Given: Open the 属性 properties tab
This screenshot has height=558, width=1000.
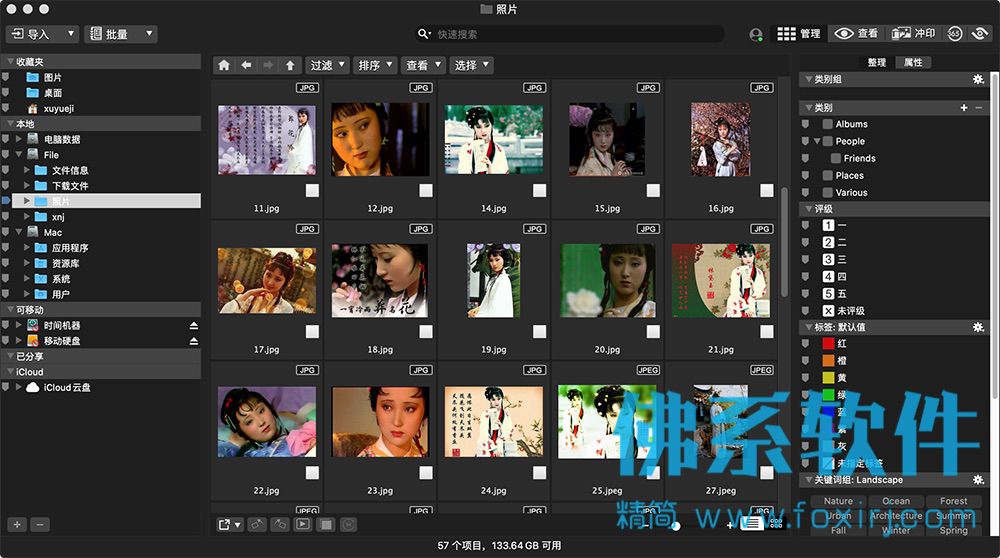Looking at the screenshot, I should [913, 62].
